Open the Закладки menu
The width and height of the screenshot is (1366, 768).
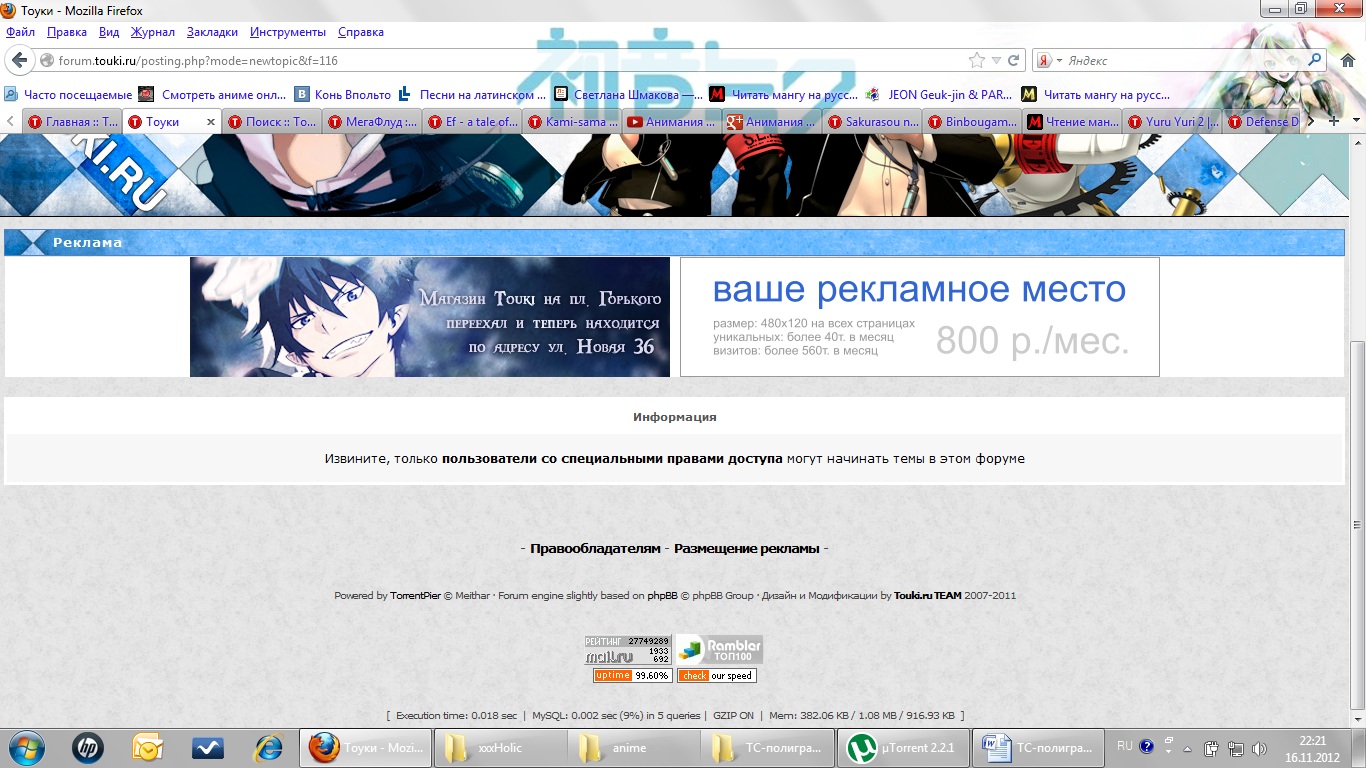pyautogui.click(x=210, y=32)
